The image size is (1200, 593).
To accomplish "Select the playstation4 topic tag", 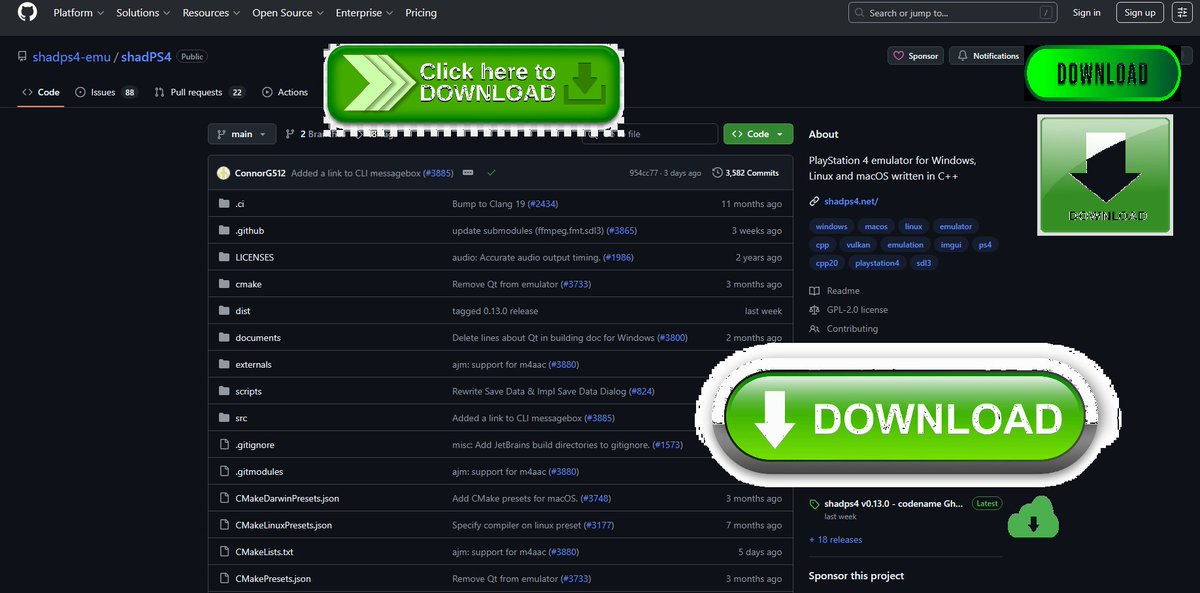I will click(877, 263).
